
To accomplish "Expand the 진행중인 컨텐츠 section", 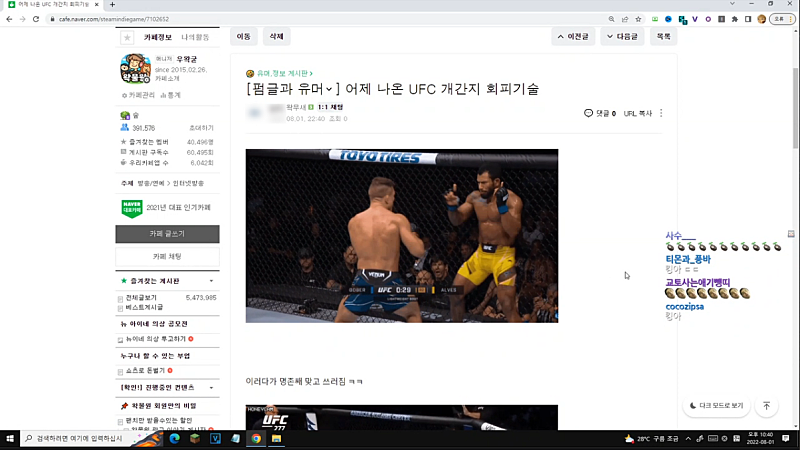I will pos(210,387).
